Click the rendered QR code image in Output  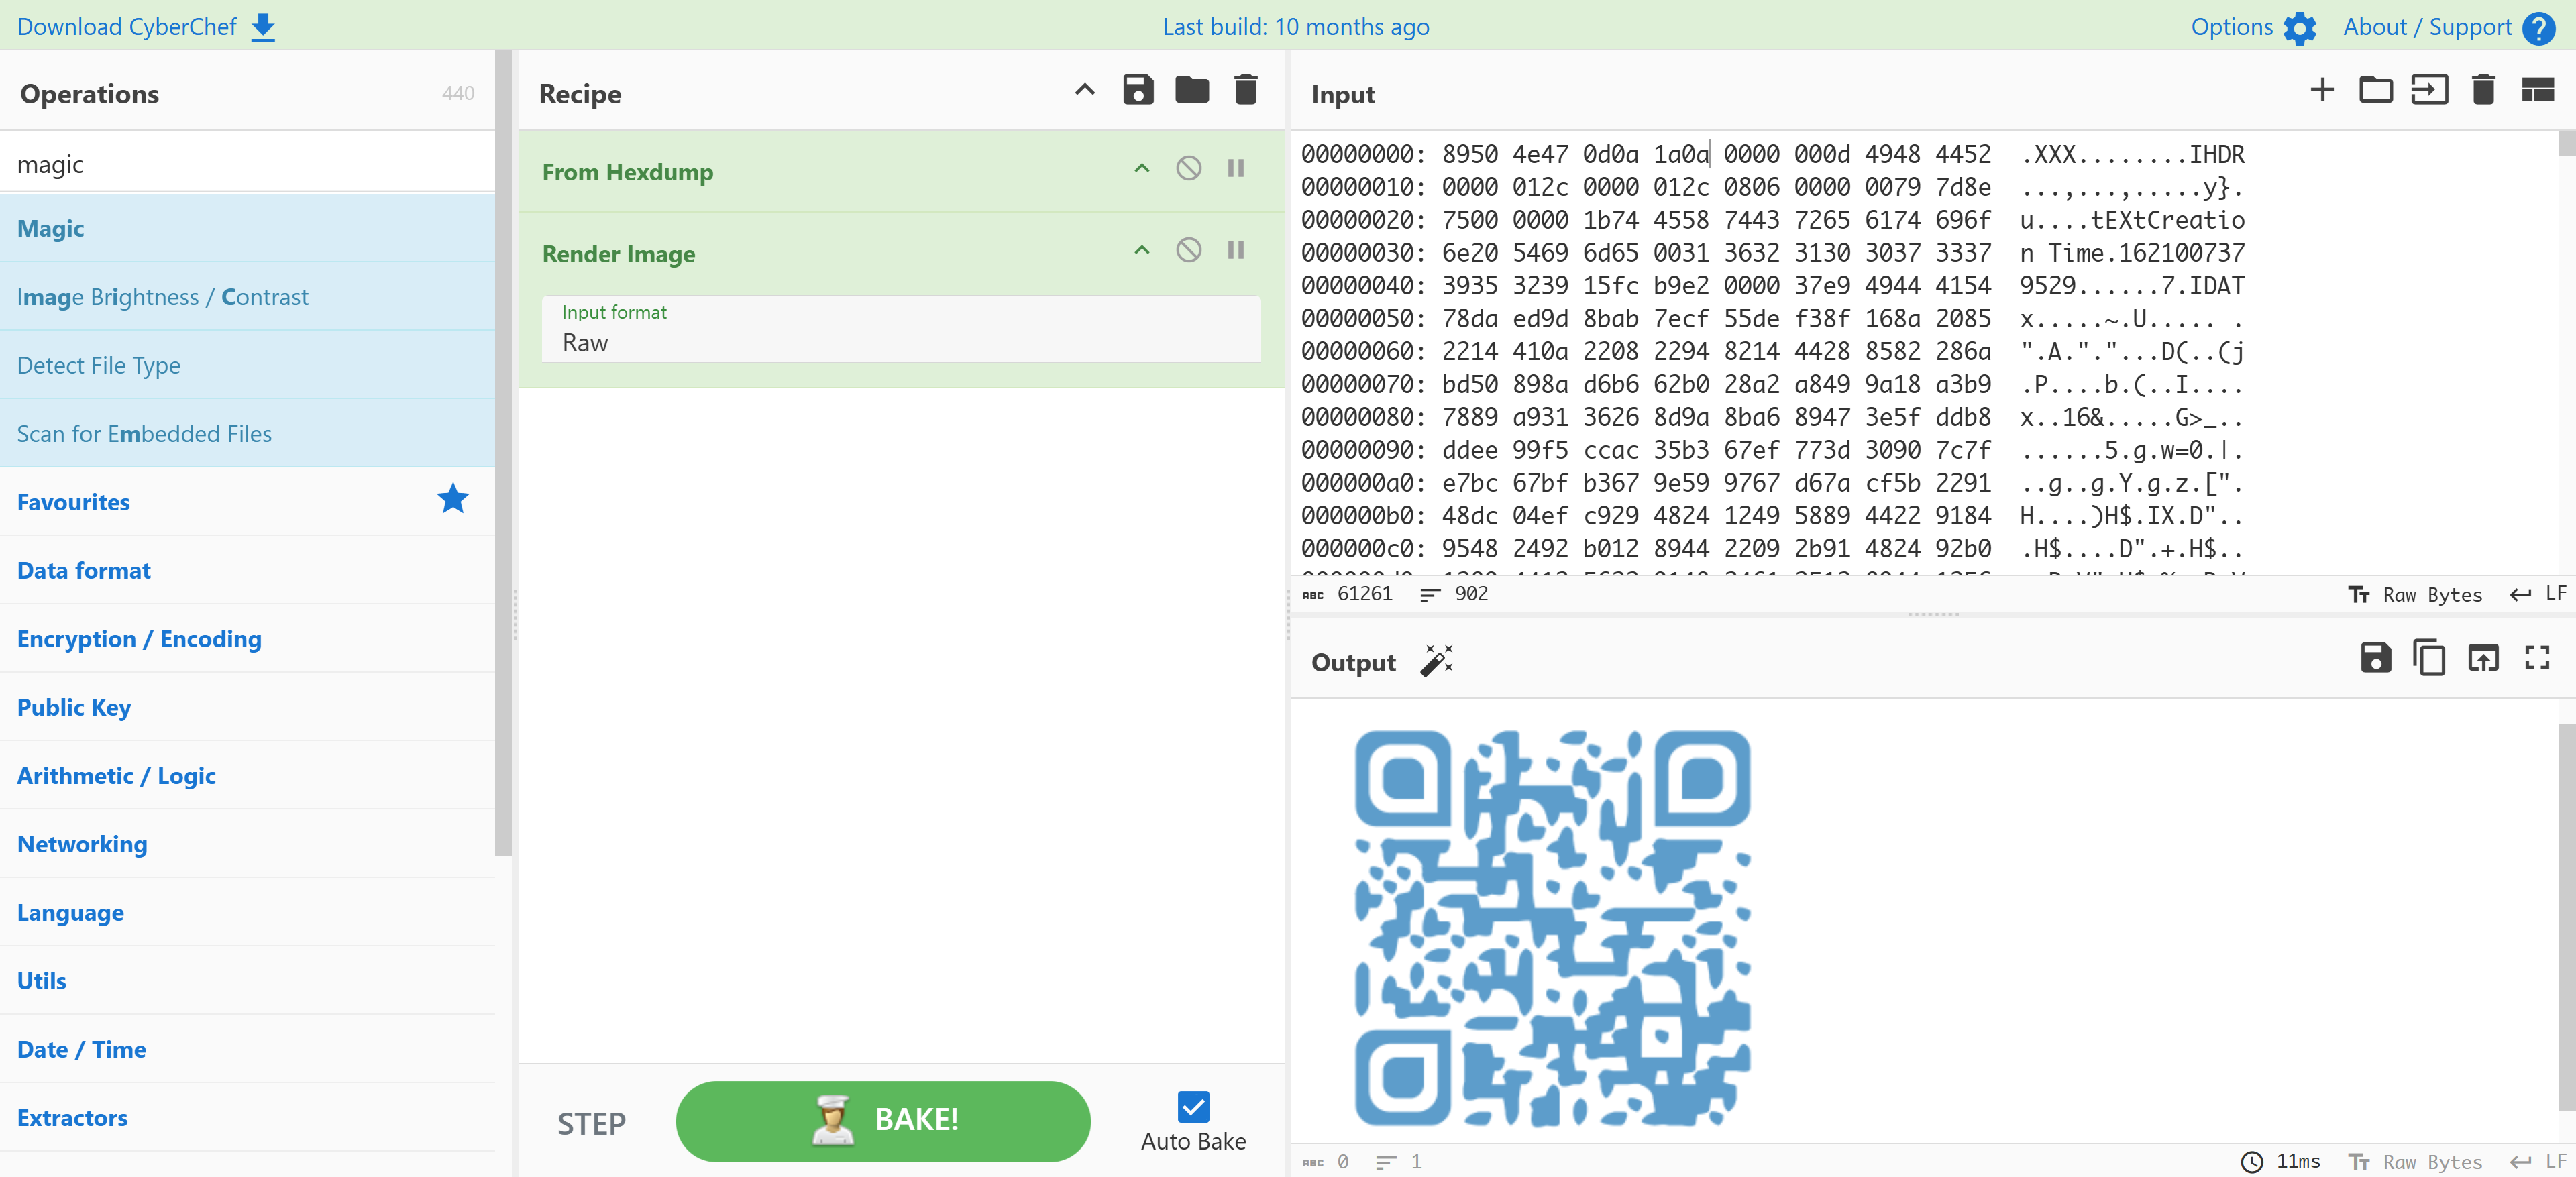tap(1552, 928)
